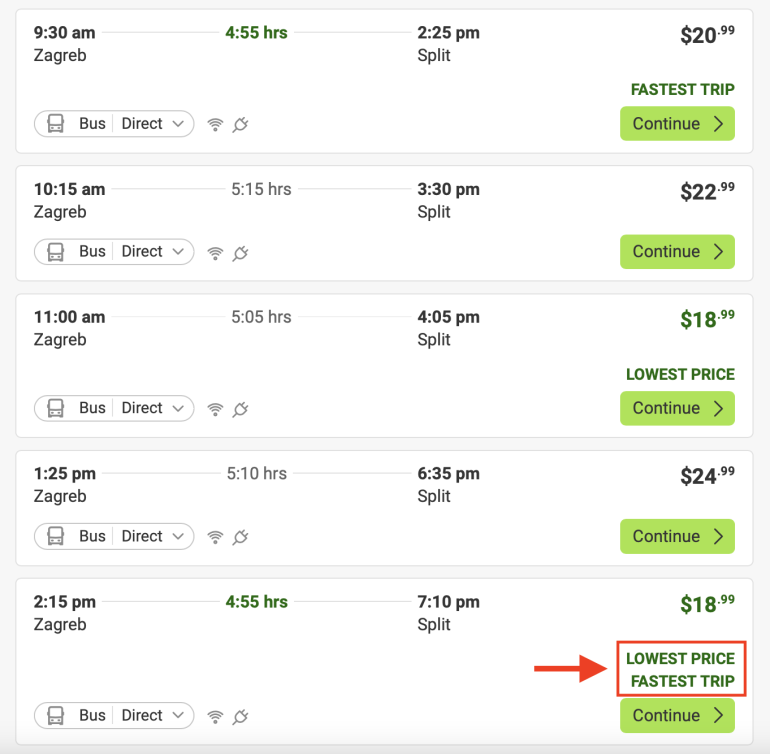Click the FASTEST TRIP label on the 9:30 am trip
Viewport: 770px width, 754px height.
[x=682, y=90]
